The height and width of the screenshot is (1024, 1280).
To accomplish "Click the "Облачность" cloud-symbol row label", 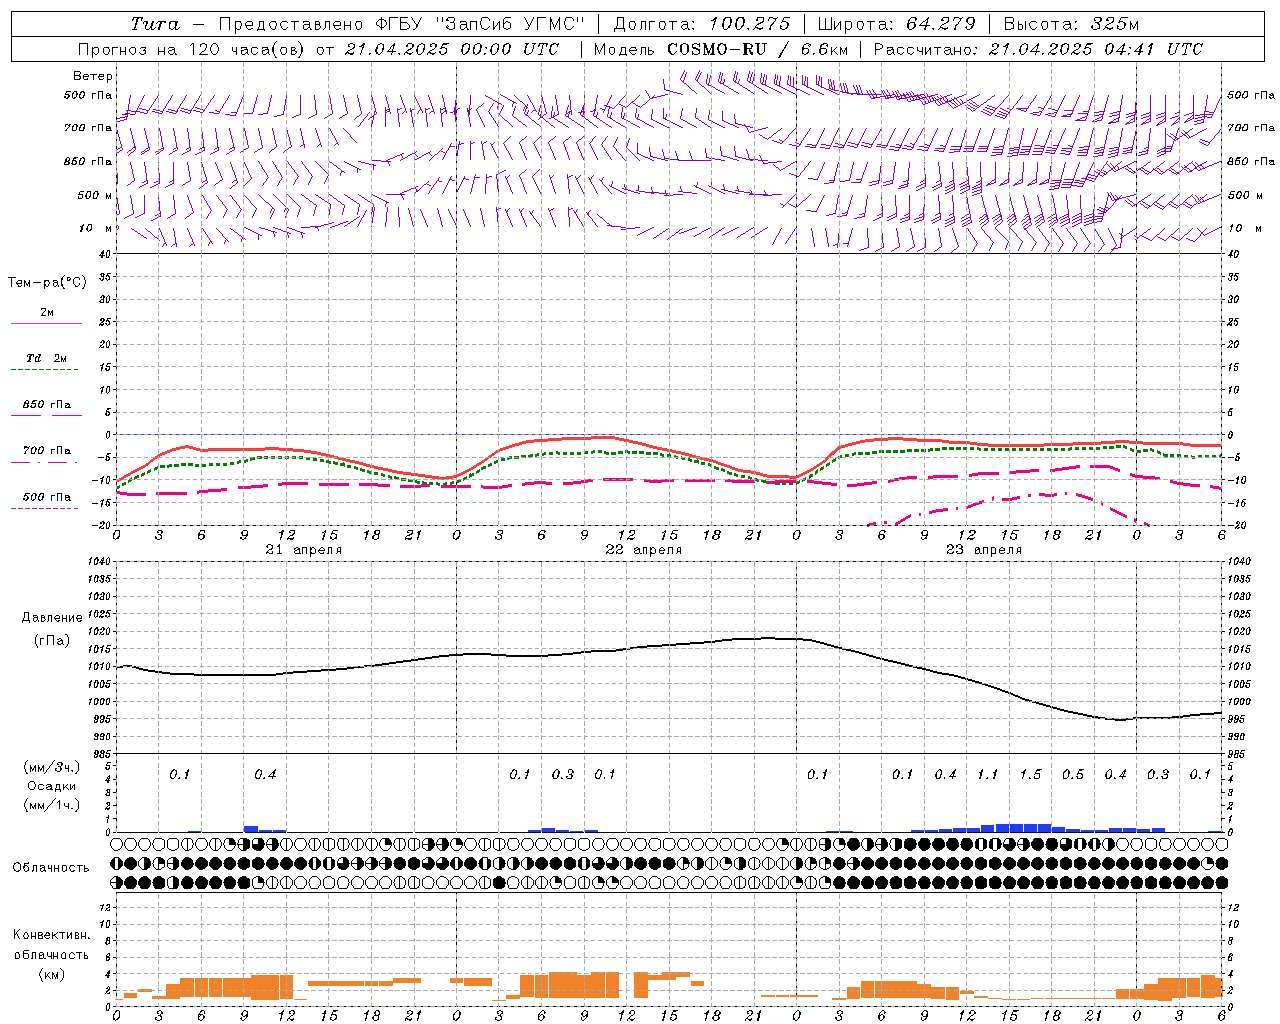I will tap(51, 868).
